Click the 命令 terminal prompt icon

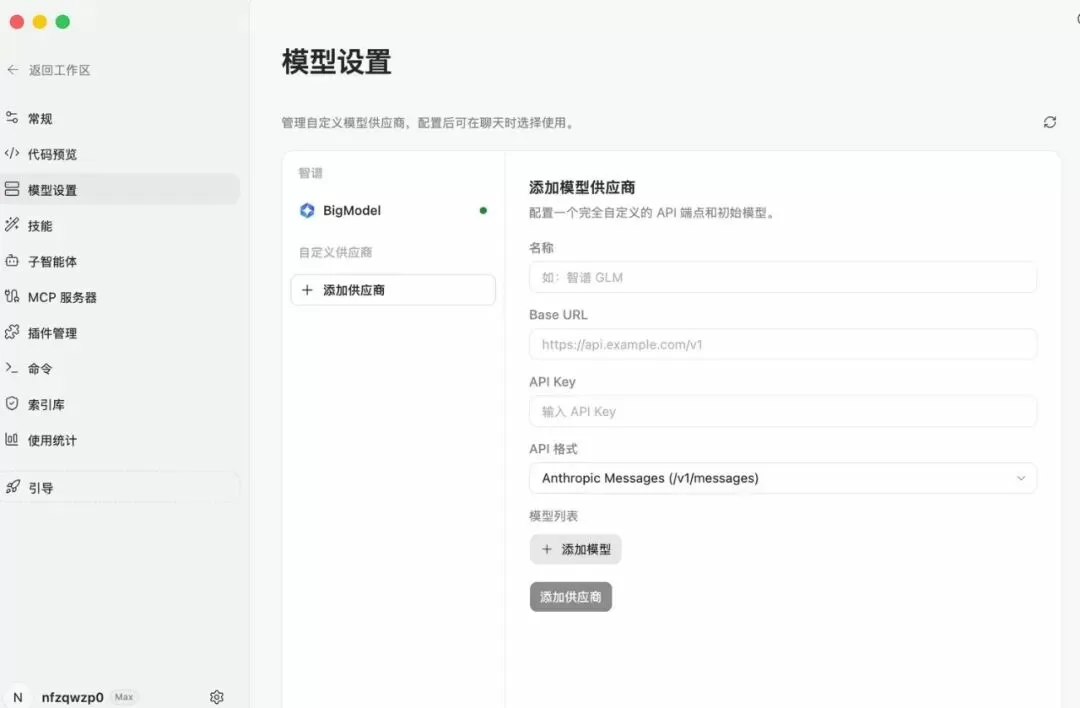[x=12, y=368]
